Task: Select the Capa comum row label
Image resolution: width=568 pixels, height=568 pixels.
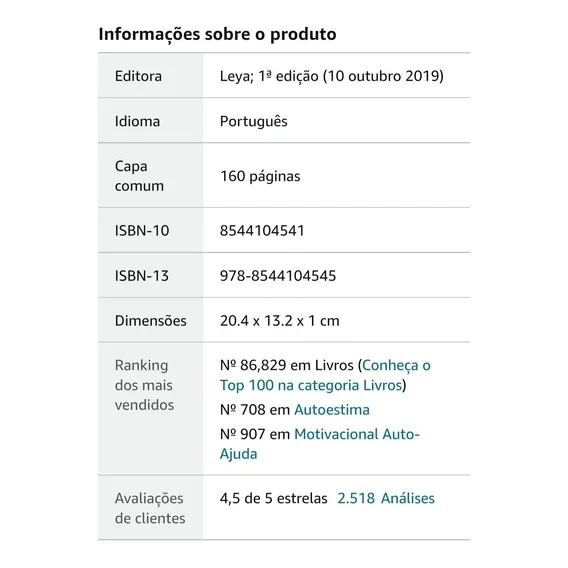Action: [x=139, y=176]
